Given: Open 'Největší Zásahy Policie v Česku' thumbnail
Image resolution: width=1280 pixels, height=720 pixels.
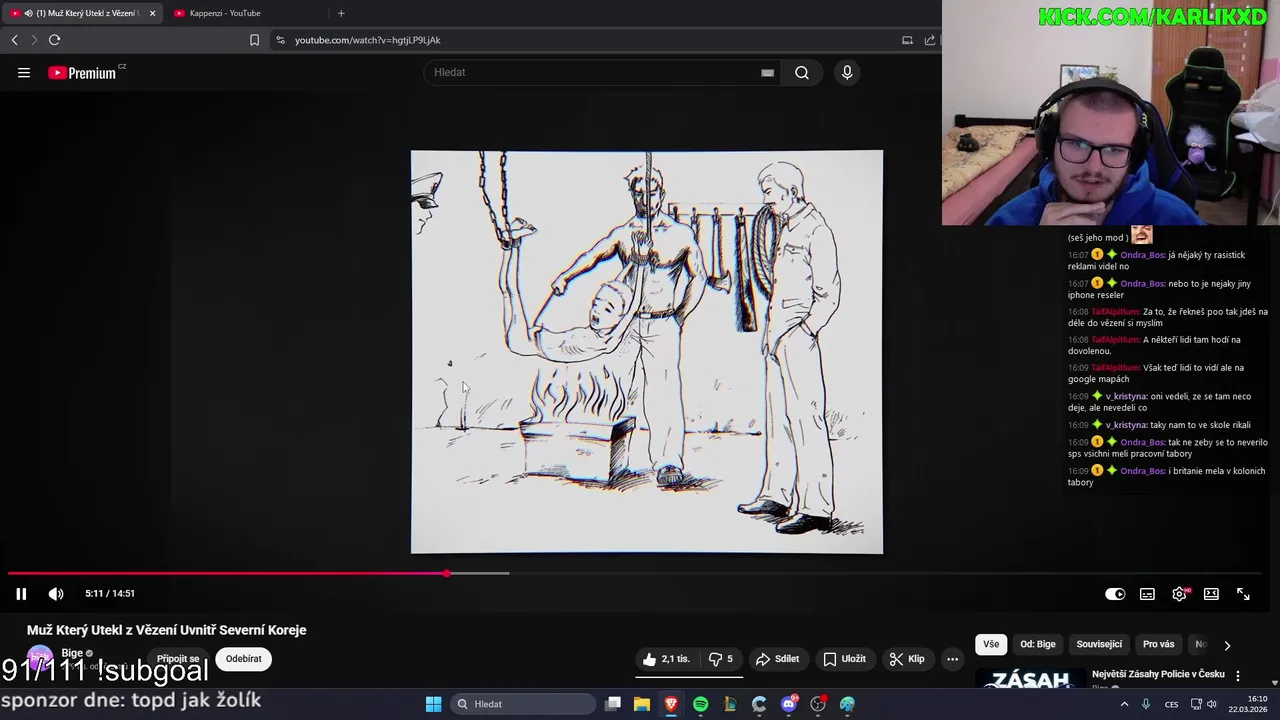Looking at the screenshot, I should pos(1030,679).
